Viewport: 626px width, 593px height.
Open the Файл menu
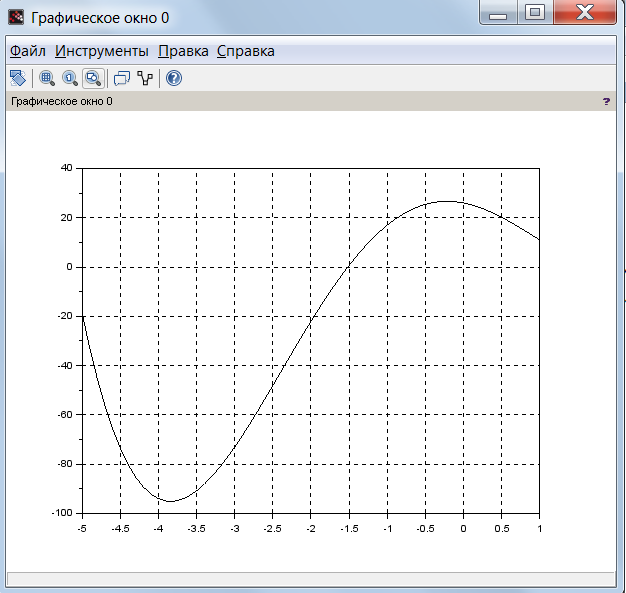pyautogui.click(x=28, y=51)
